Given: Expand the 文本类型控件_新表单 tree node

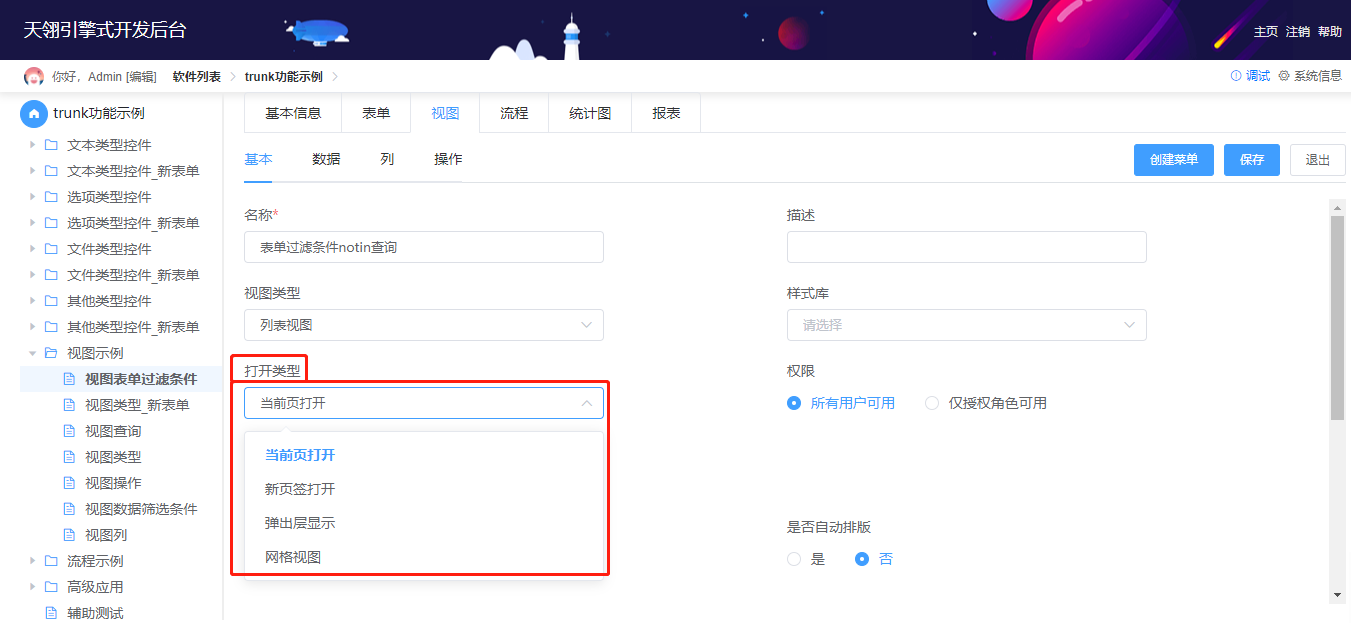Looking at the screenshot, I should [32, 171].
